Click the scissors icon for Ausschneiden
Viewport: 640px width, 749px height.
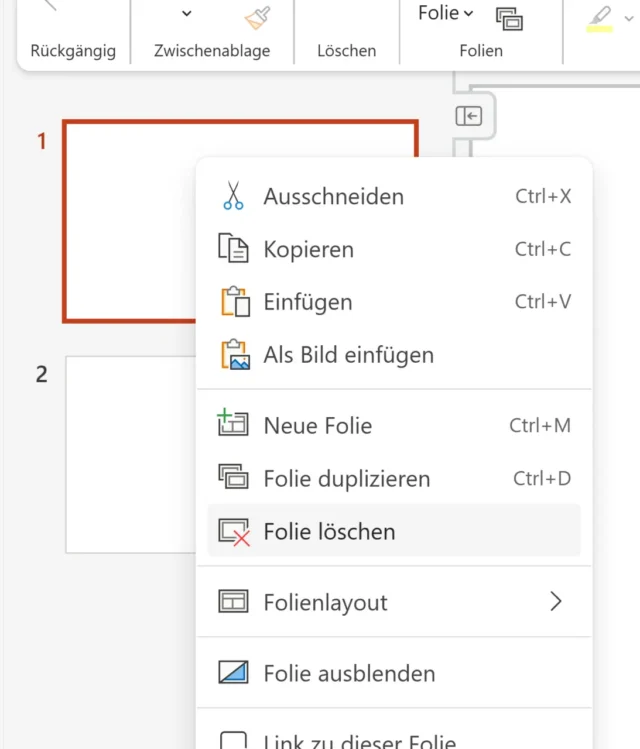pos(233,196)
